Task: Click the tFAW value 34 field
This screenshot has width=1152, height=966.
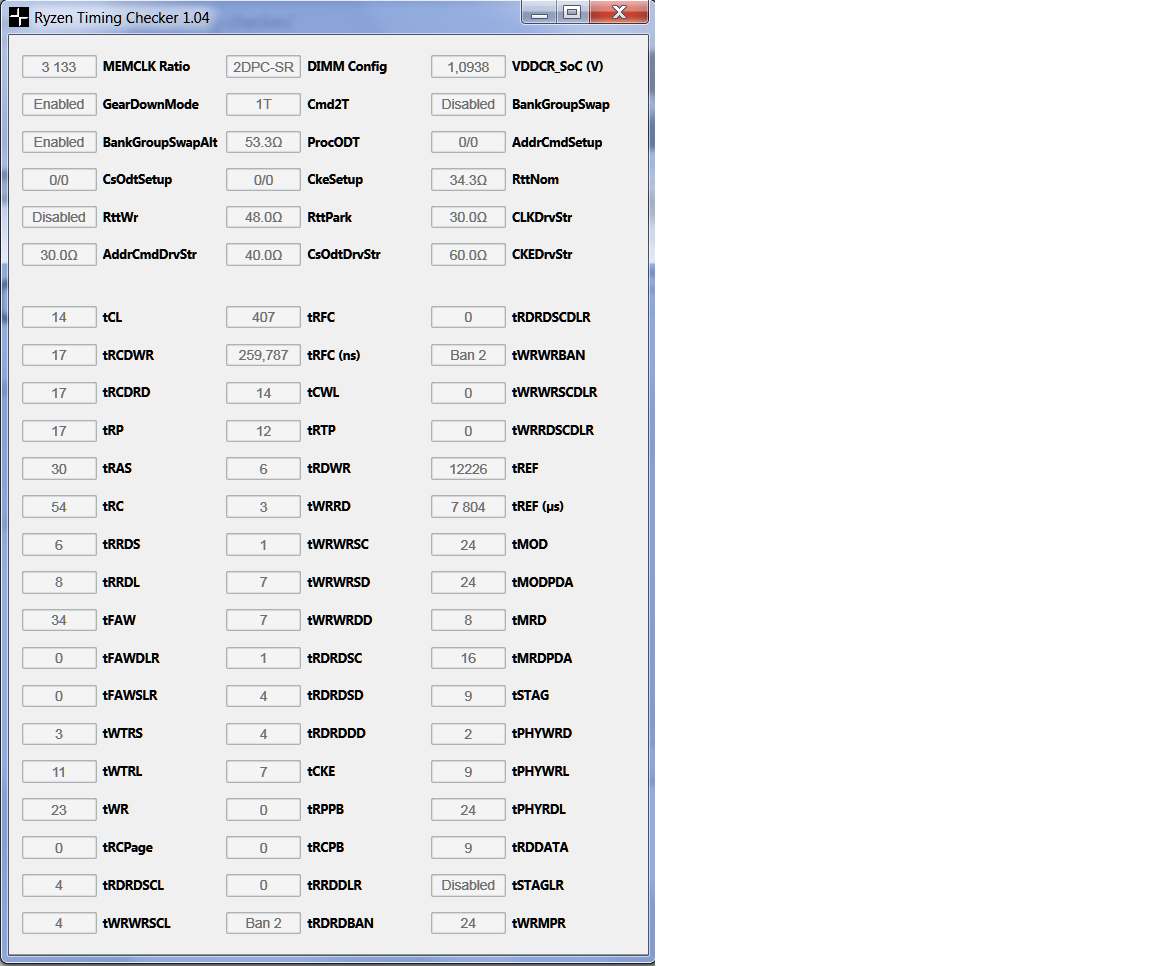Action: click(x=59, y=621)
